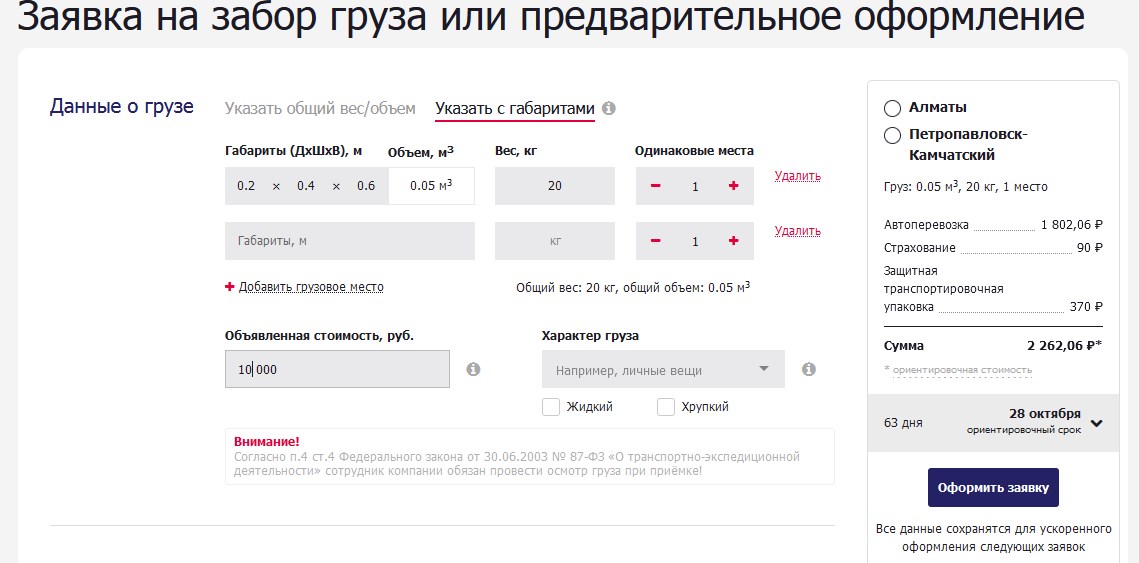This screenshot has width=1139, height=563.
Task: Open the 'Характер груза' dropdown
Action: [663, 370]
